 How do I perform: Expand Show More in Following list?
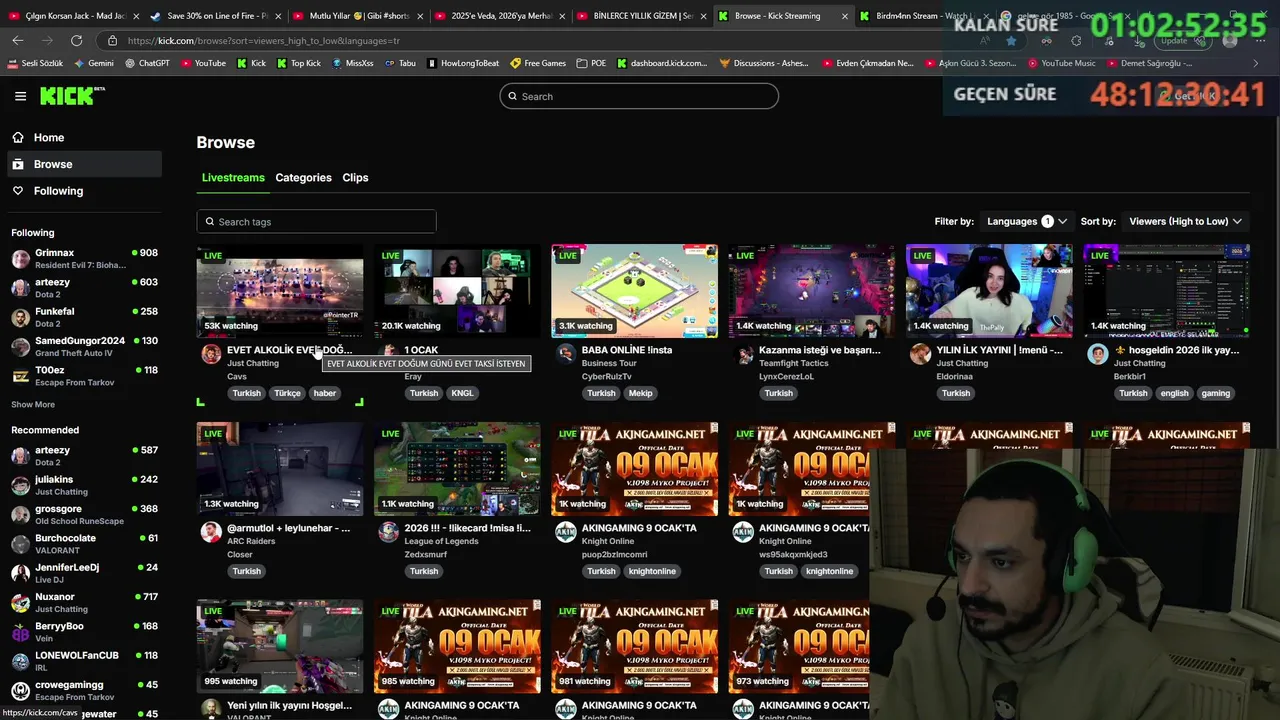click(x=33, y=404)
